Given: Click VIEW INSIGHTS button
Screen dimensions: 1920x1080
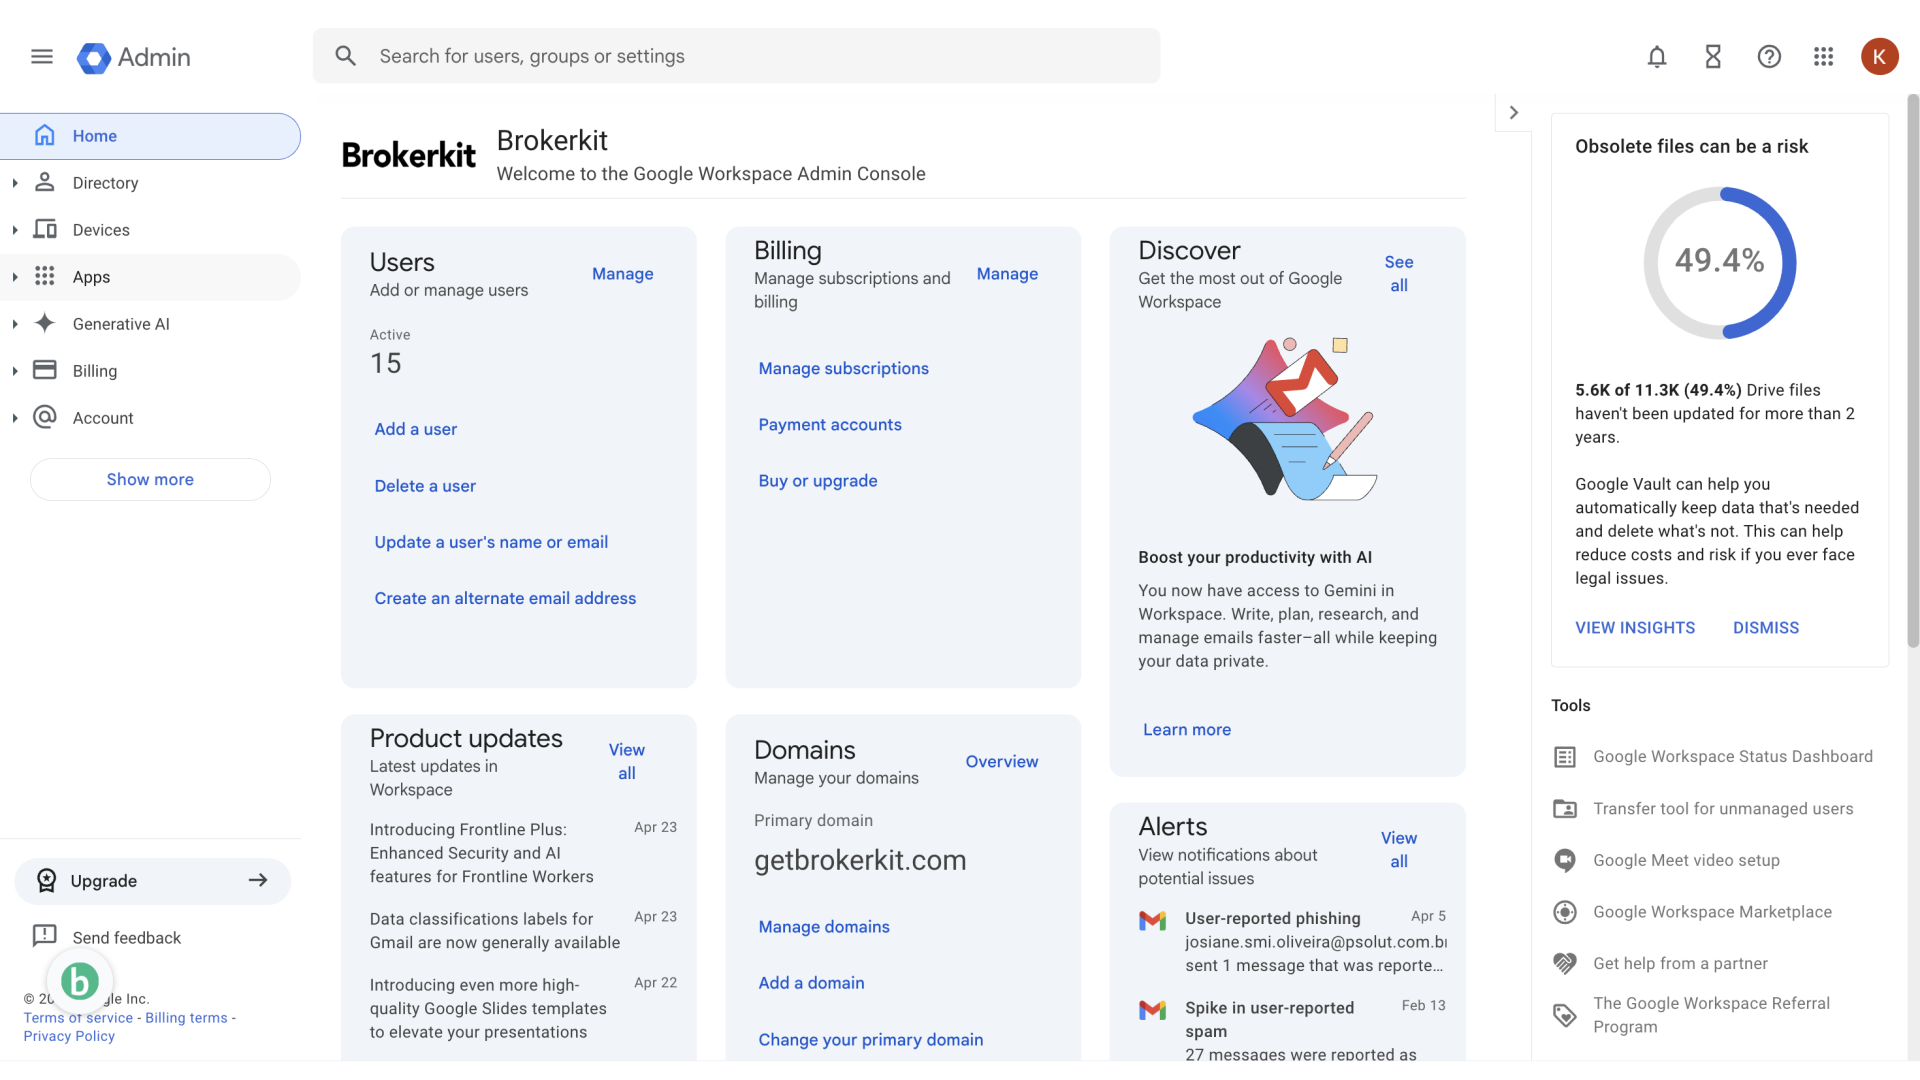Looking at the screenshot, I should 1635,627.
